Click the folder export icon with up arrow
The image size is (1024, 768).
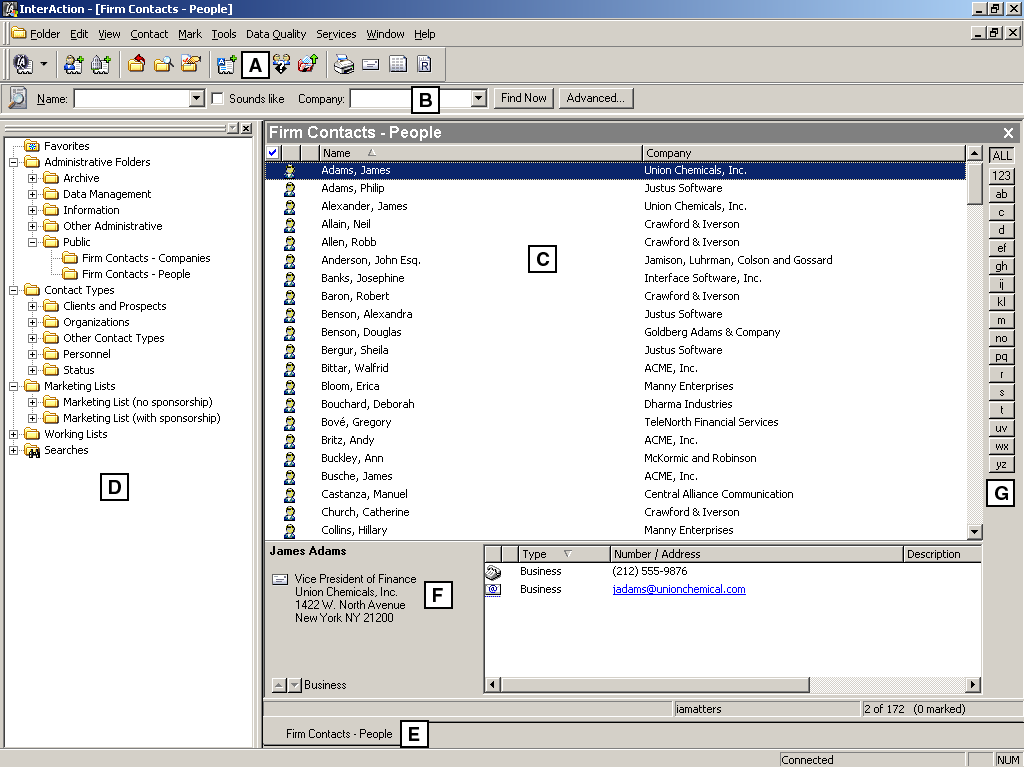(x=307, y=64)
